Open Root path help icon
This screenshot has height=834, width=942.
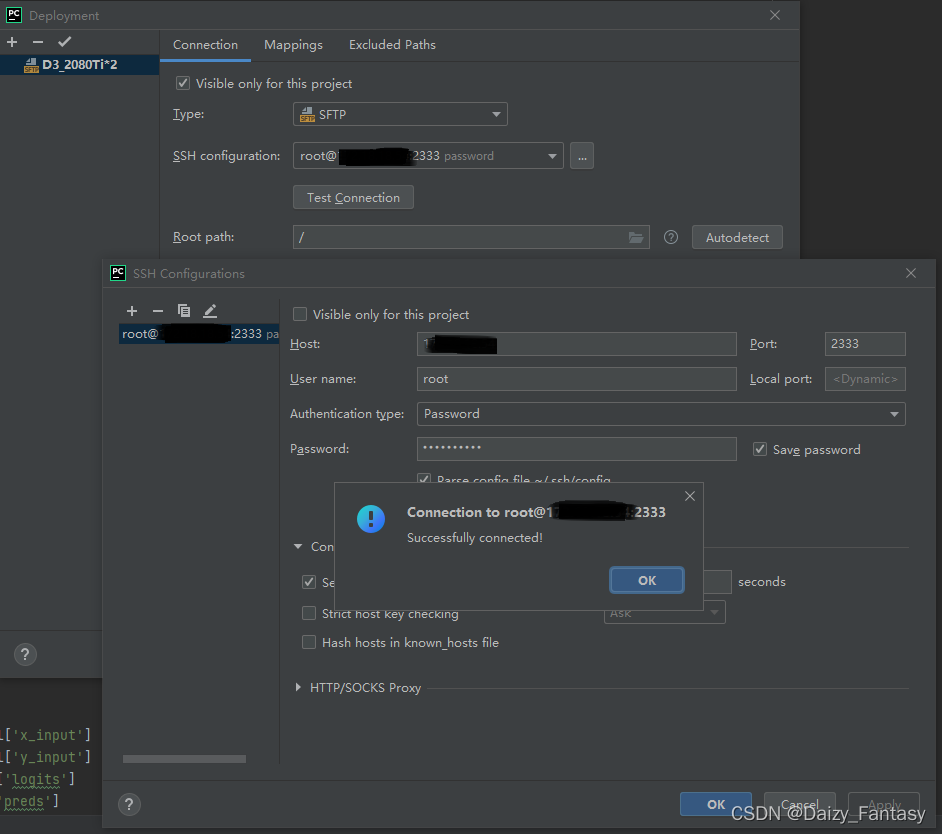pyautogui.click(x=671, y=237)
